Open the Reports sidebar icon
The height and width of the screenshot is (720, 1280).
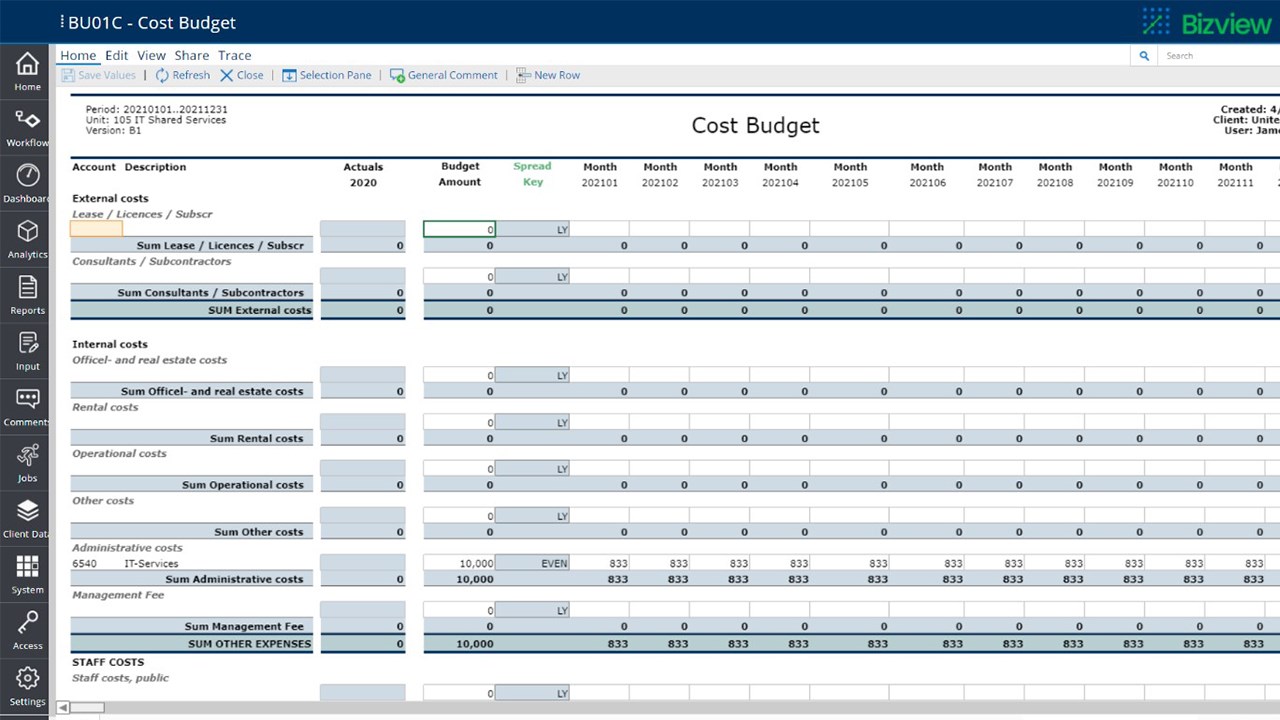pyautogui.click(x=27, y=288)
